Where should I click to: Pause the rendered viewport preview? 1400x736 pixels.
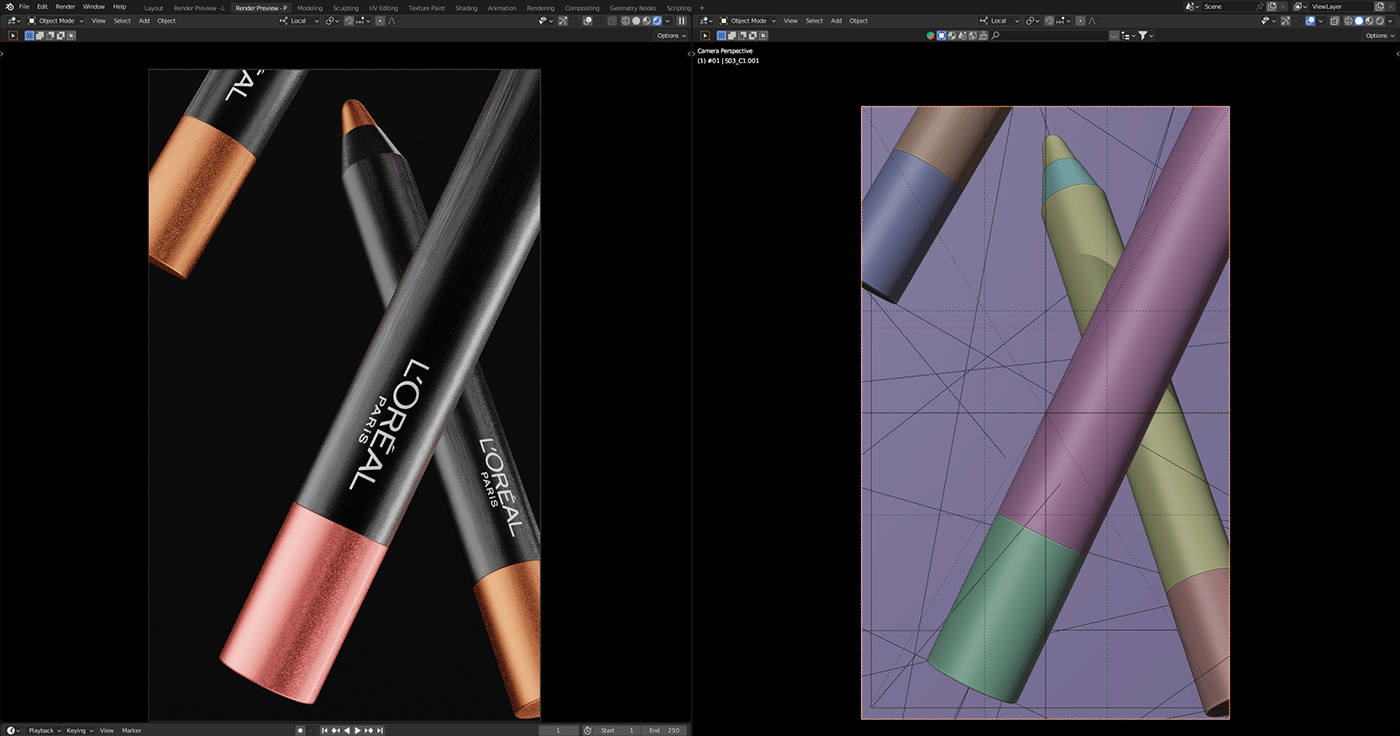tap(682, 20)
